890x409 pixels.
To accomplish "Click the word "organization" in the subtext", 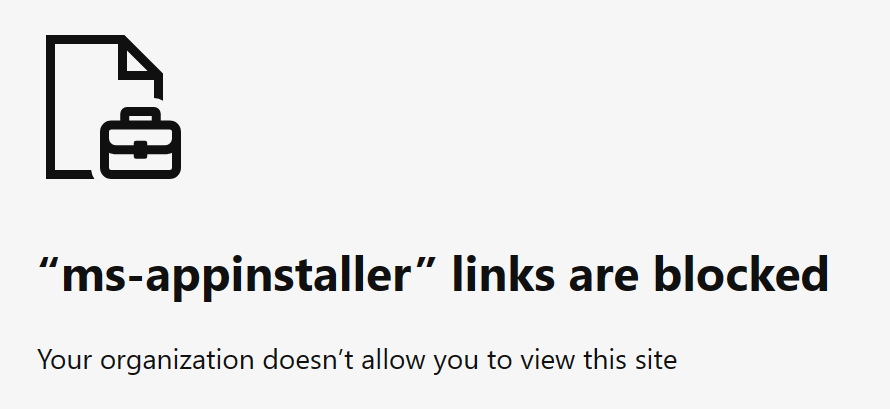I will 177,361.
